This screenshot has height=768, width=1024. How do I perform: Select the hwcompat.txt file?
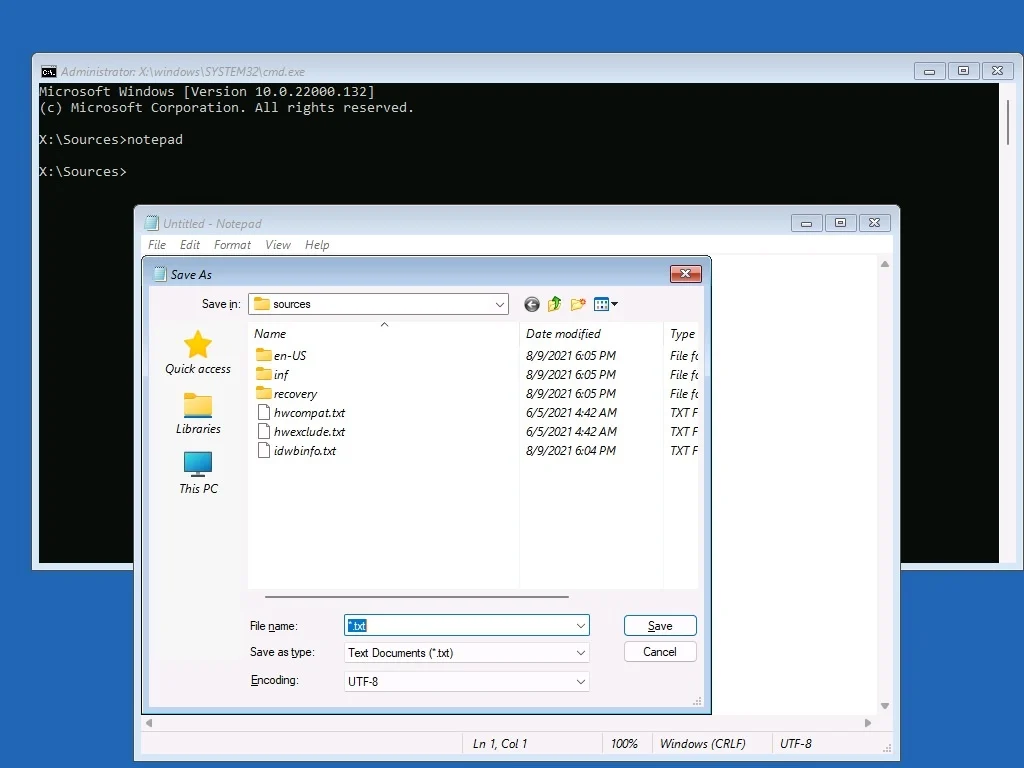301,413
